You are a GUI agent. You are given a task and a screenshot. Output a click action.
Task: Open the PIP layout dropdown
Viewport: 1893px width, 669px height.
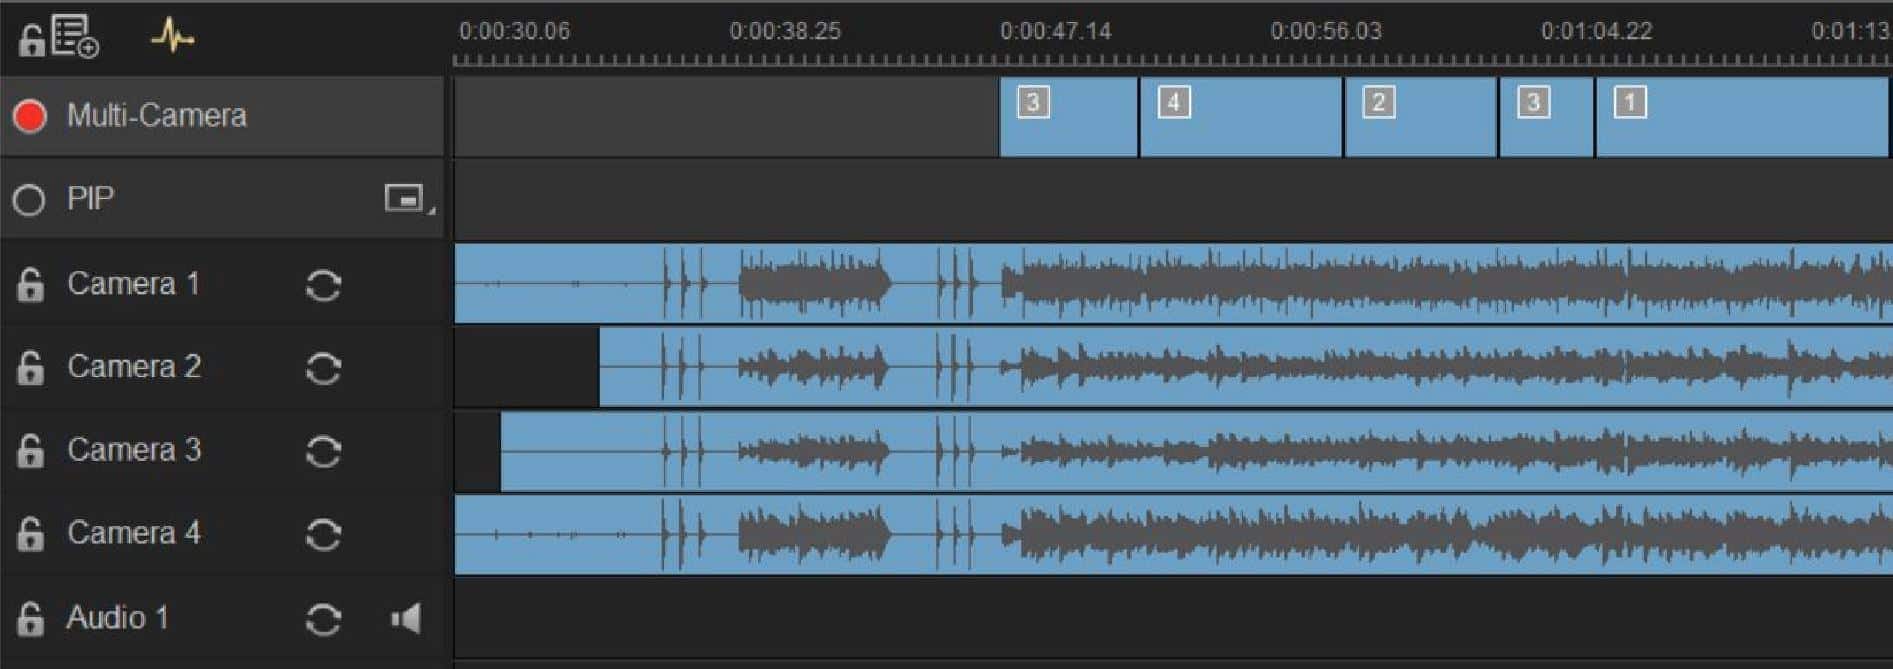[x=408, y=199]
